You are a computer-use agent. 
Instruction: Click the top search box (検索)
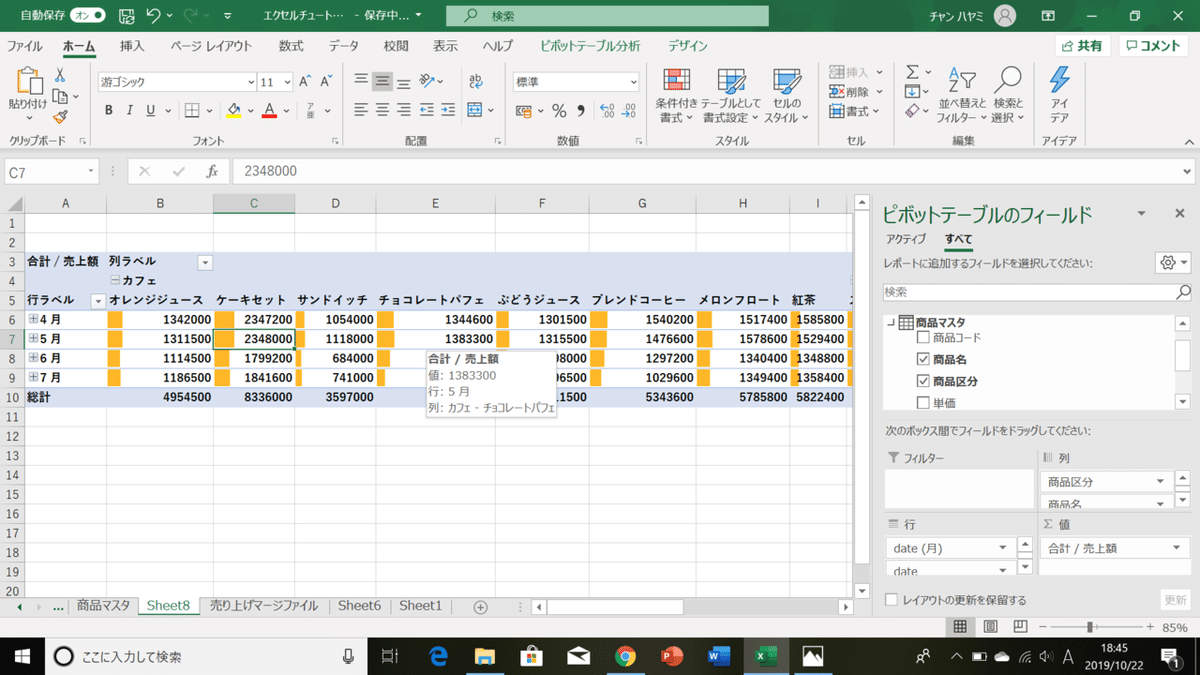[x=607, y=16]
